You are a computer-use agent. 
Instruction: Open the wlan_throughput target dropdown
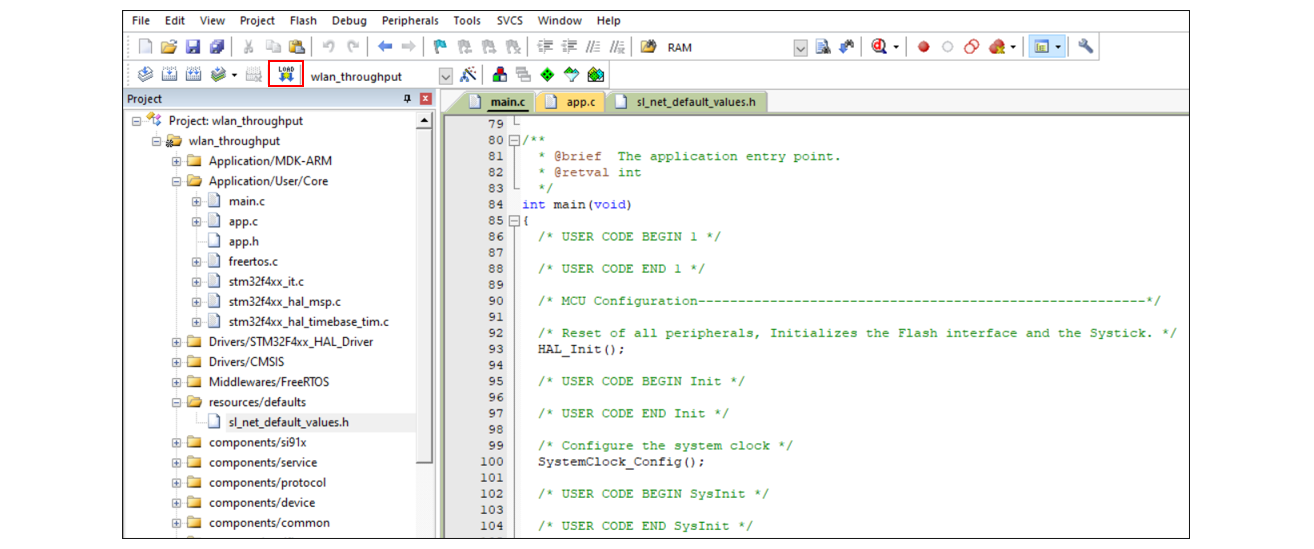tap(445, 76)
